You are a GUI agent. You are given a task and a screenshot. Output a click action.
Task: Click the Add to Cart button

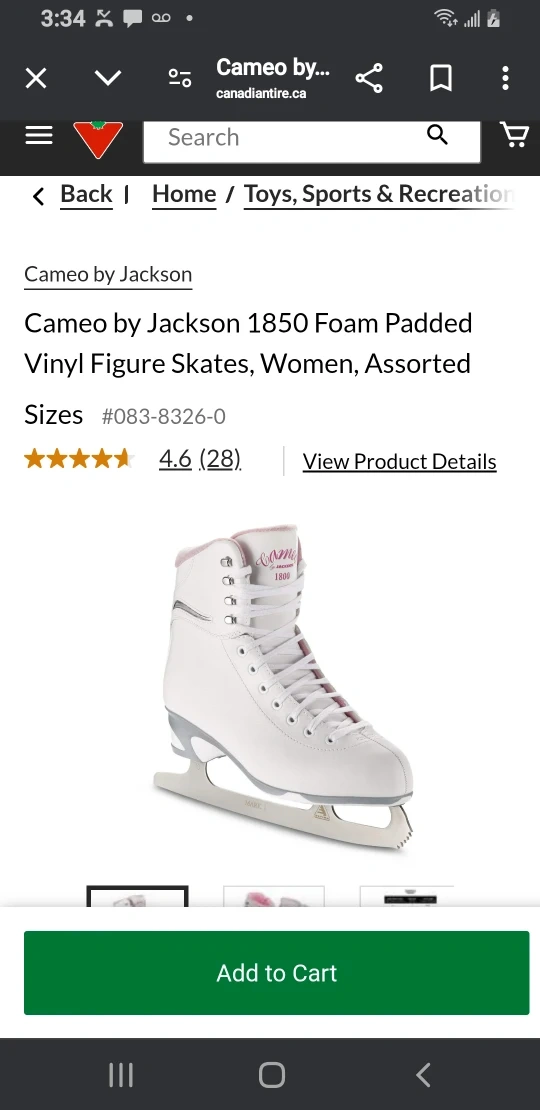click(x=277, y=973)
